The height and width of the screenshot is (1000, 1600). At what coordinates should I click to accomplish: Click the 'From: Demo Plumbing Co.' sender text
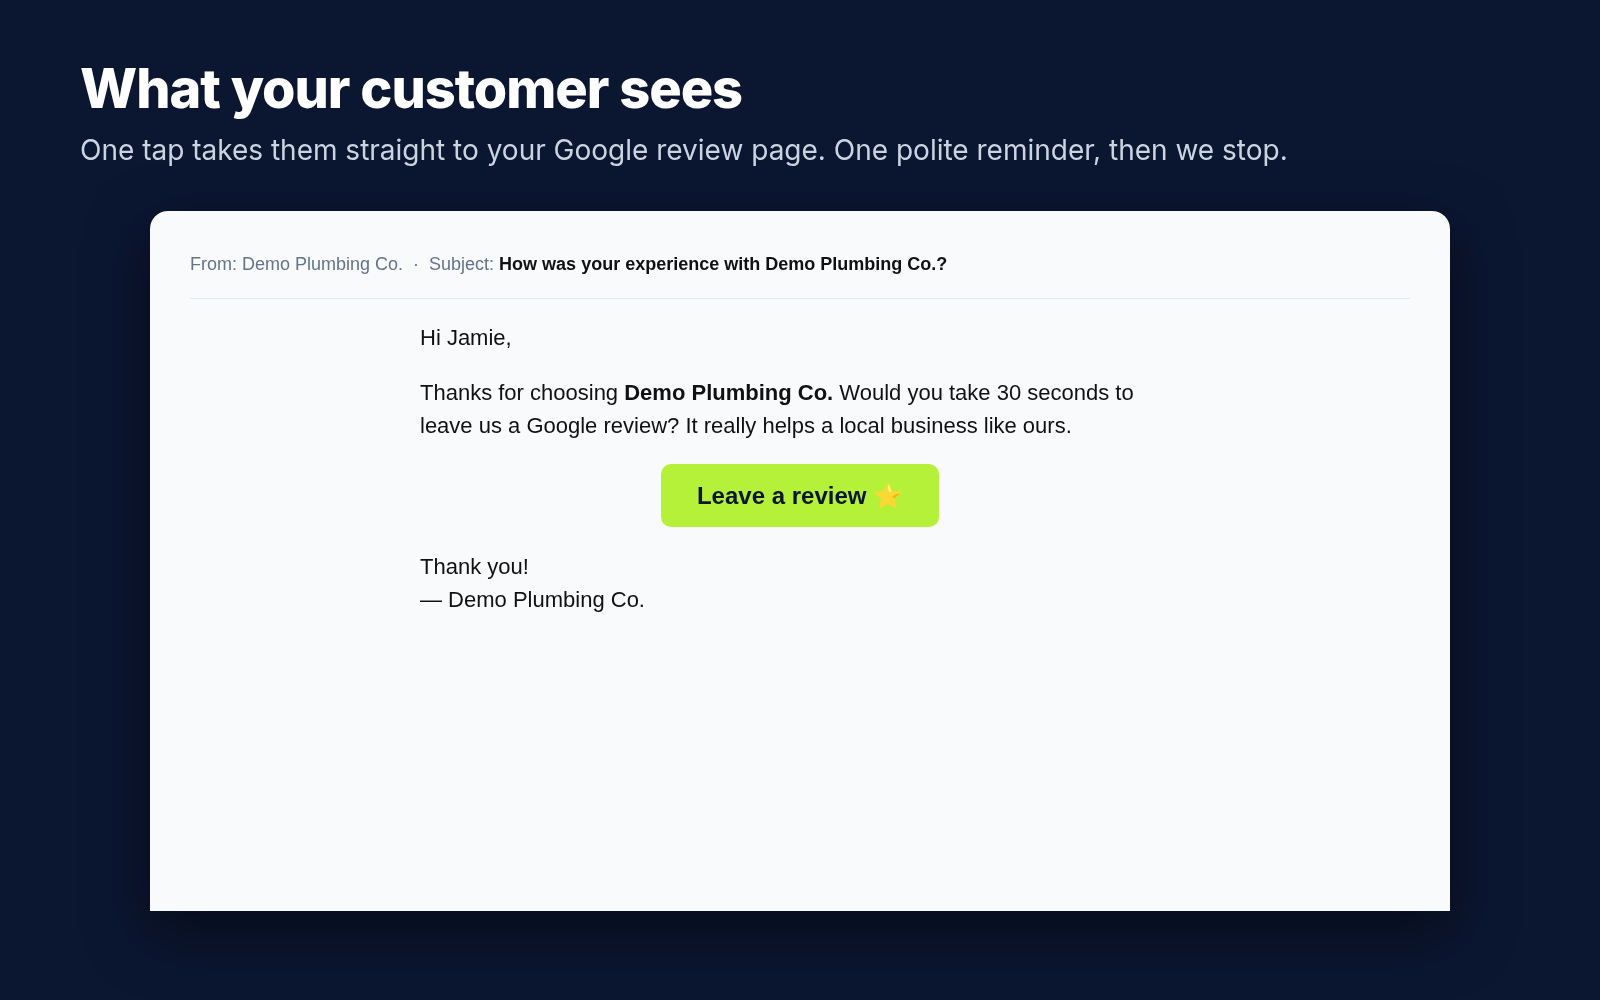296,264
